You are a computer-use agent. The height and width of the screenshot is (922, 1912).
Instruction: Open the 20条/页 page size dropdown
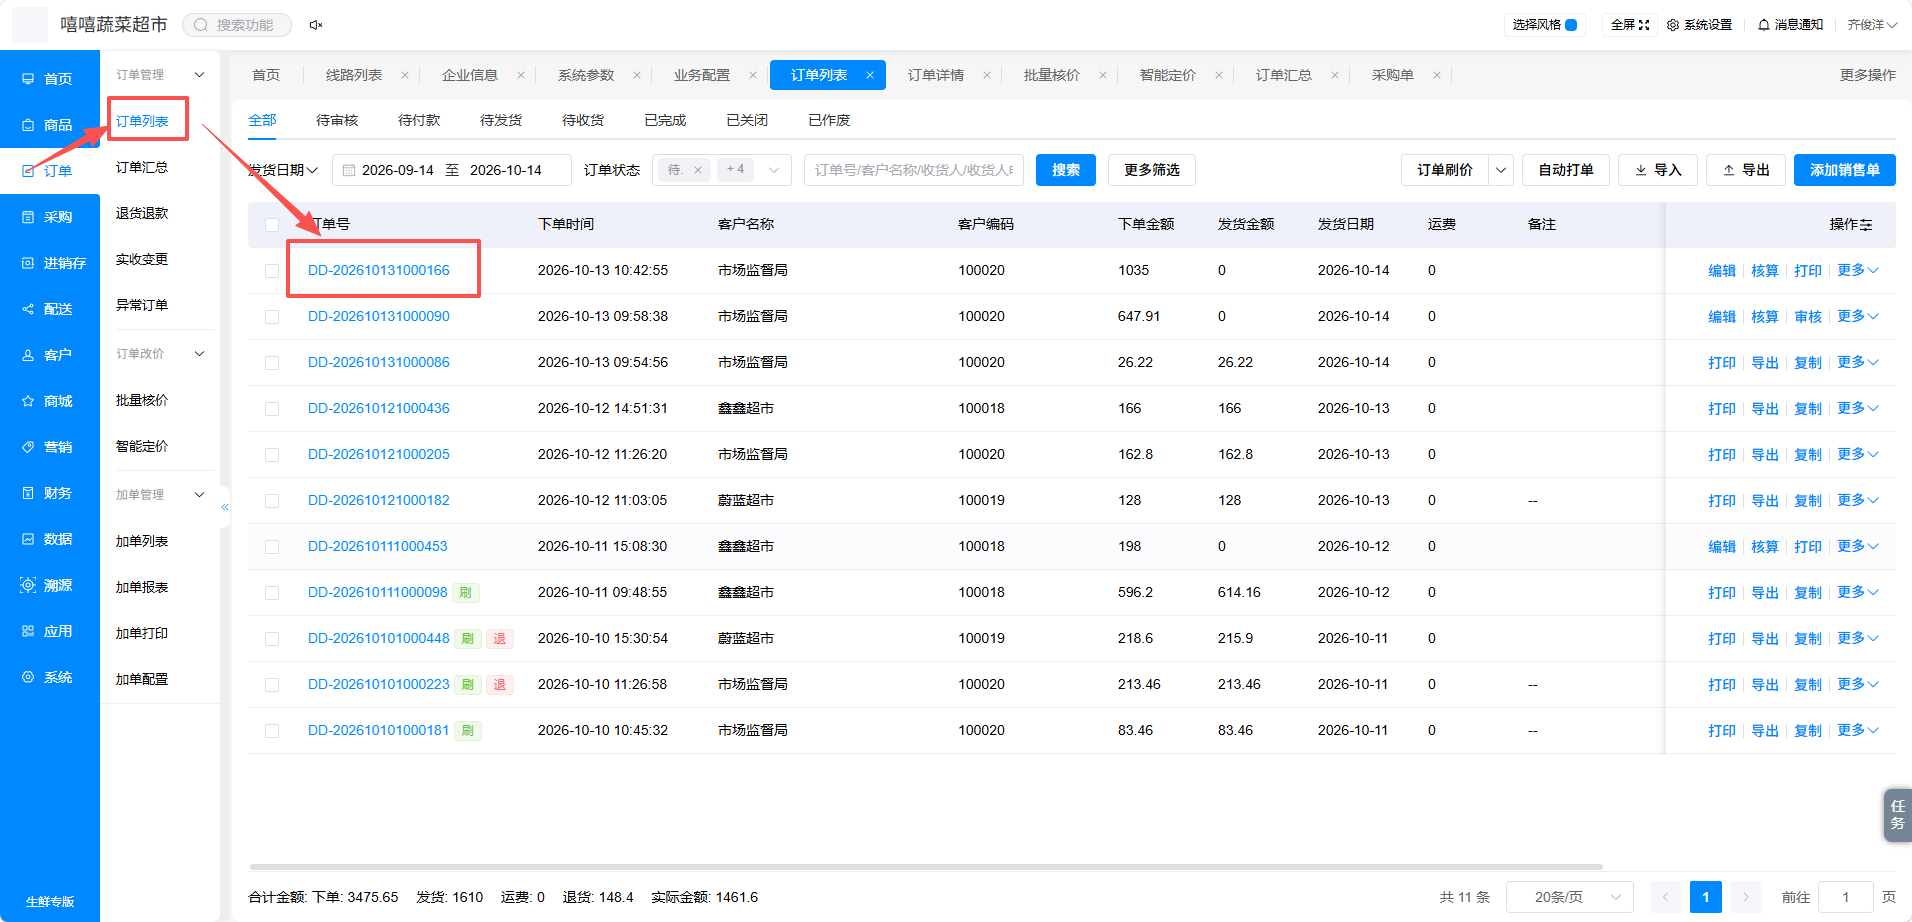coord(1569,897)
